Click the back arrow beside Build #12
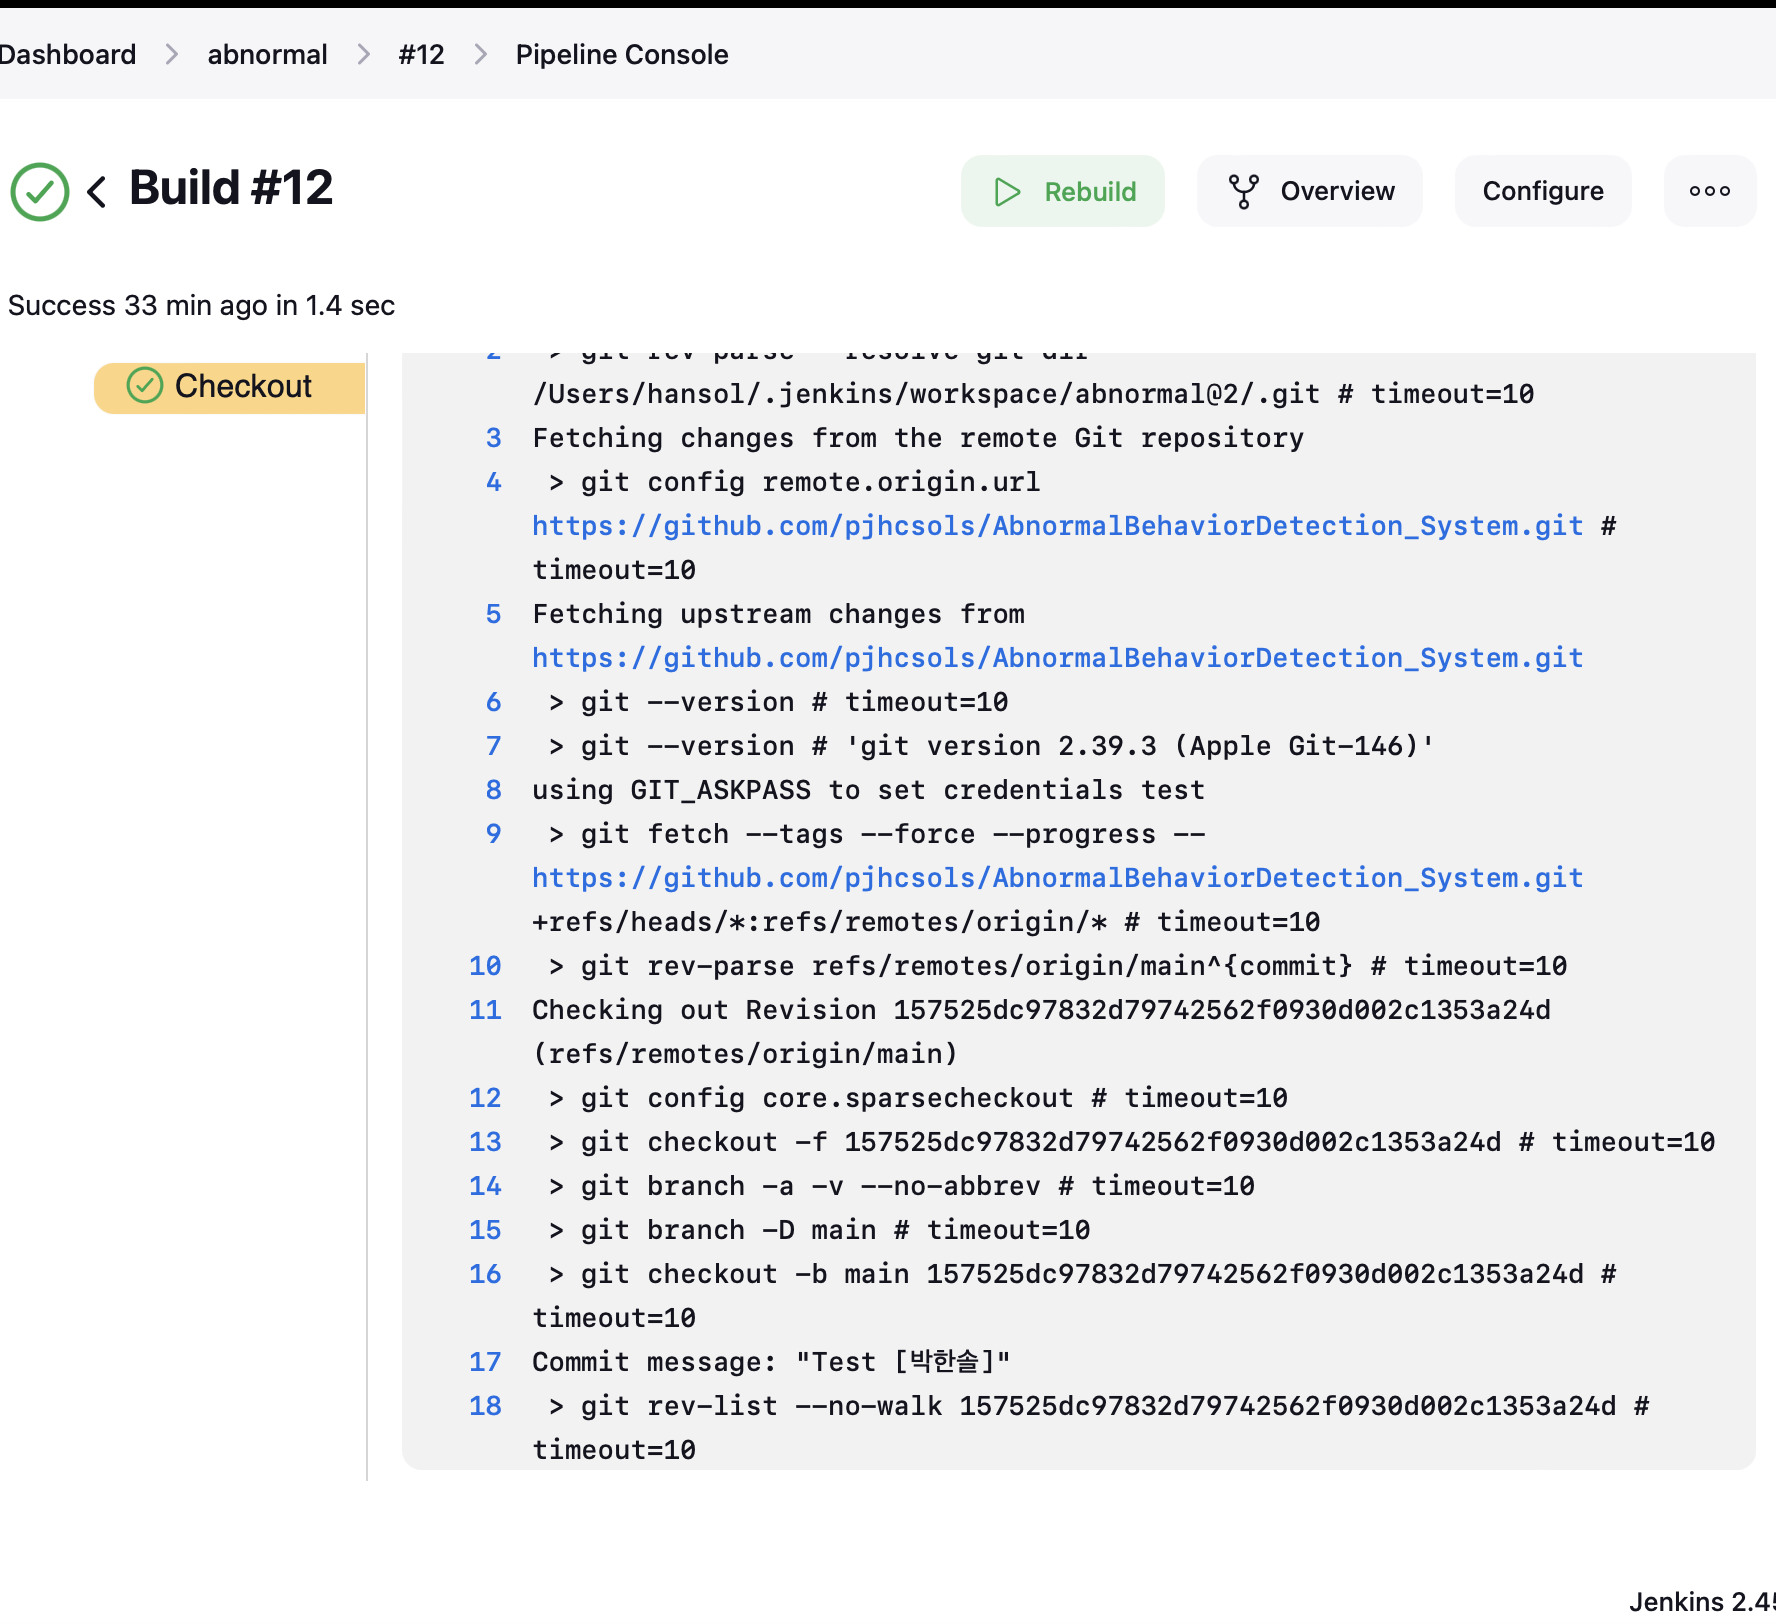Viewport: 1776px width, 1624px height. point(97,191)
